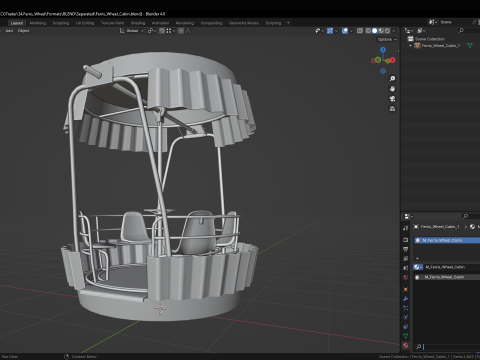
Task: Click the red X axis gizmo handle
Action: click(392, 60)
